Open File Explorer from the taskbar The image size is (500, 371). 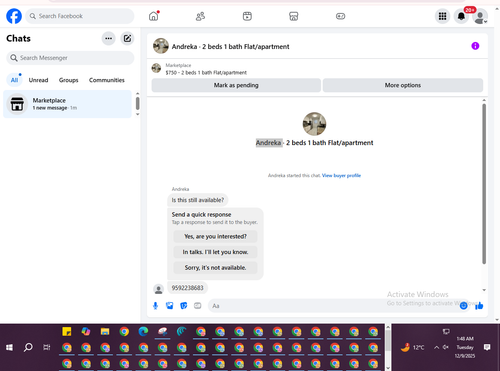point(105,332)
